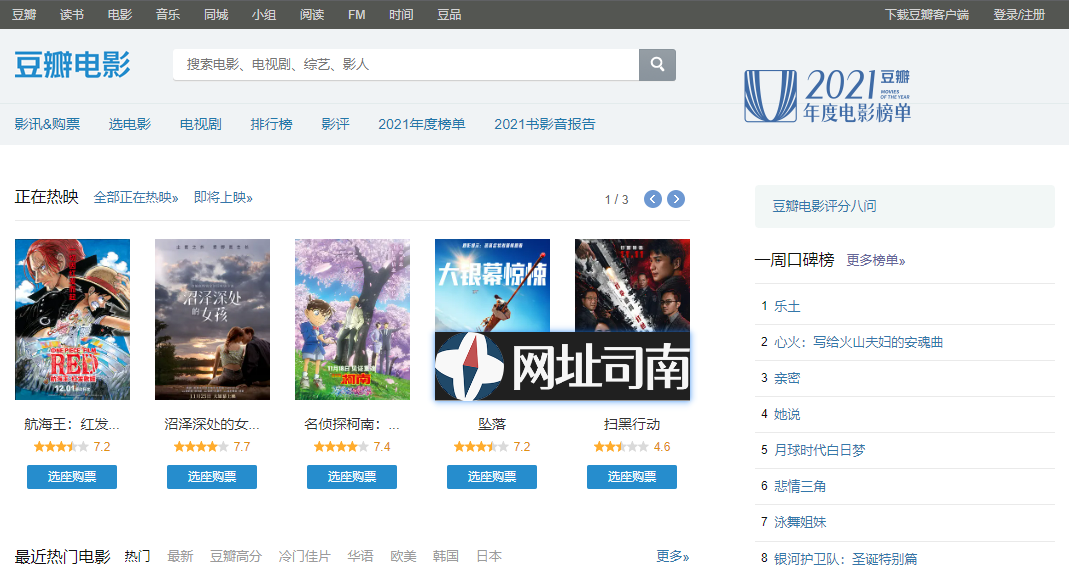1069x576 pixels.
Task: Open the 航海王 movie poster
Action: 72,319
